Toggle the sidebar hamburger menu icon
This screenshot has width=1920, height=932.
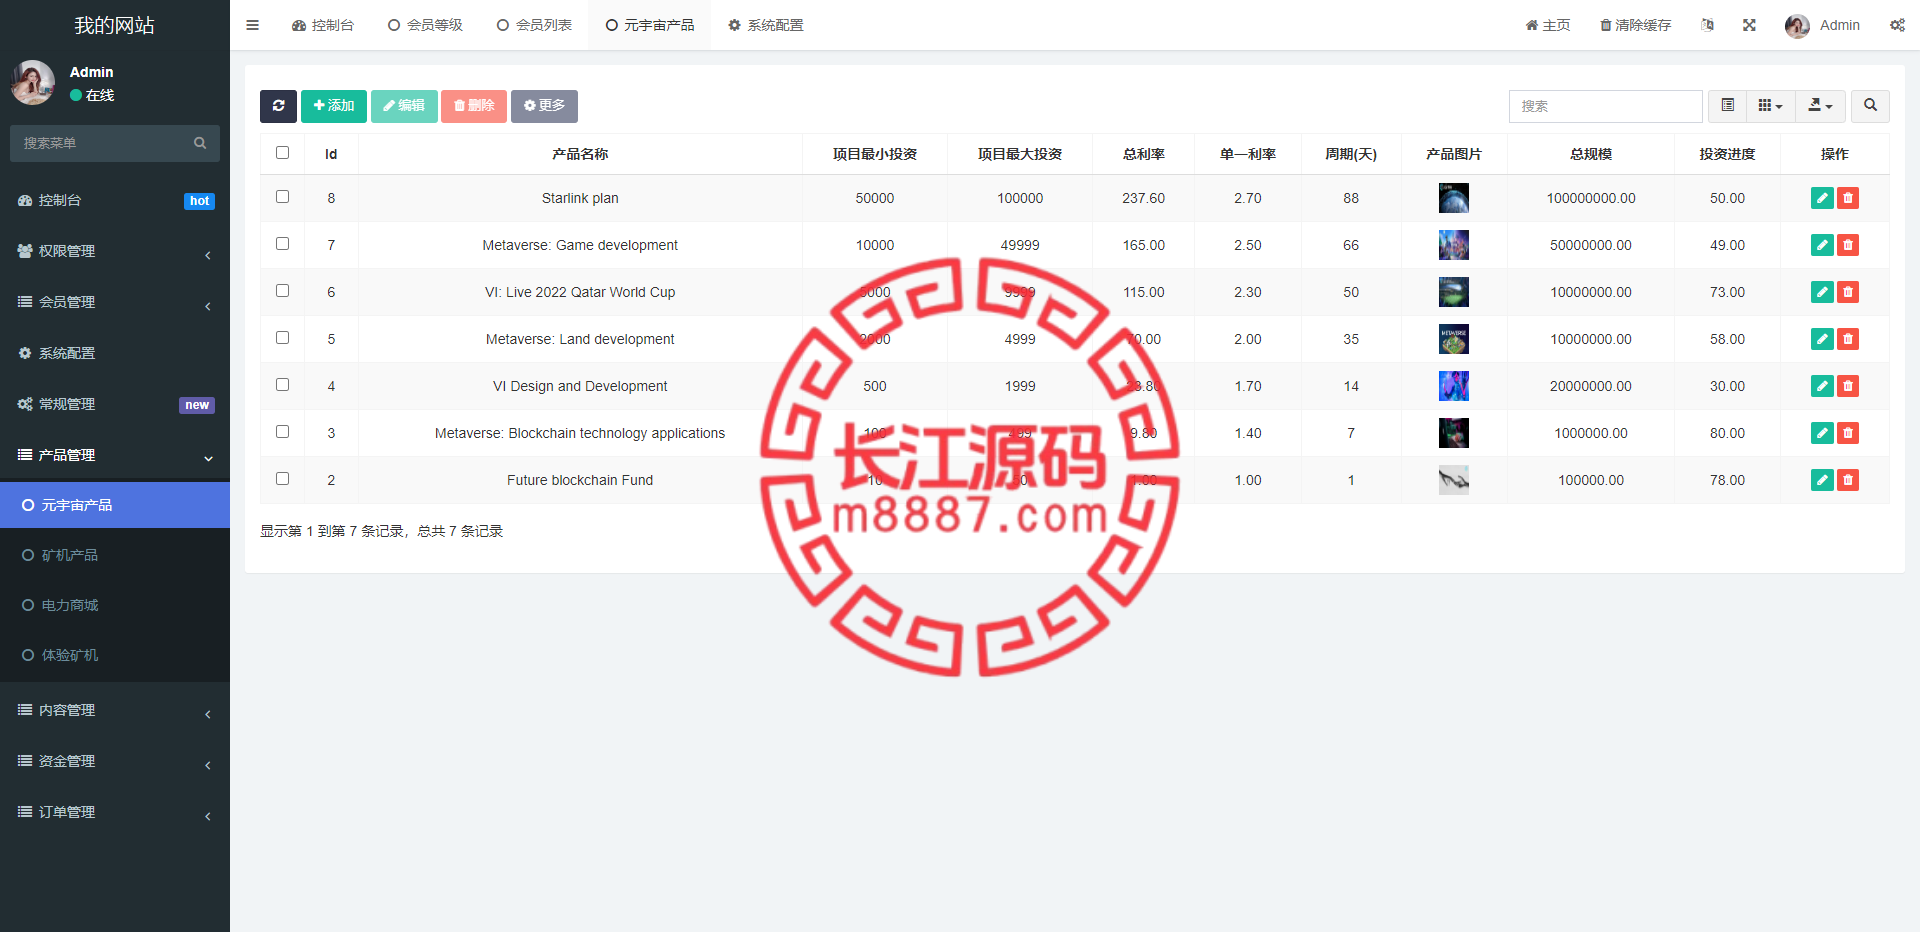(252, 25)
